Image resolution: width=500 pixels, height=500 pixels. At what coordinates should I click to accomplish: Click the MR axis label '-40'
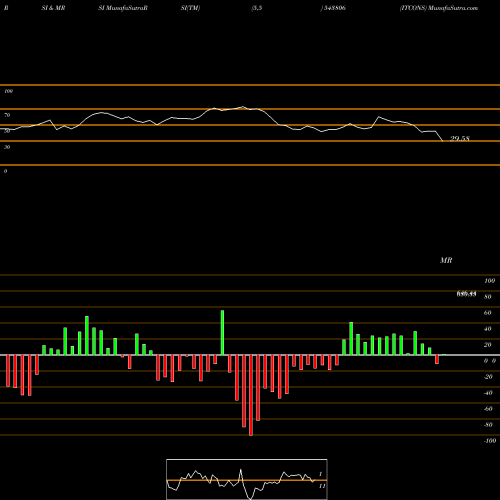pyautogui.click(x=488, y=393)
